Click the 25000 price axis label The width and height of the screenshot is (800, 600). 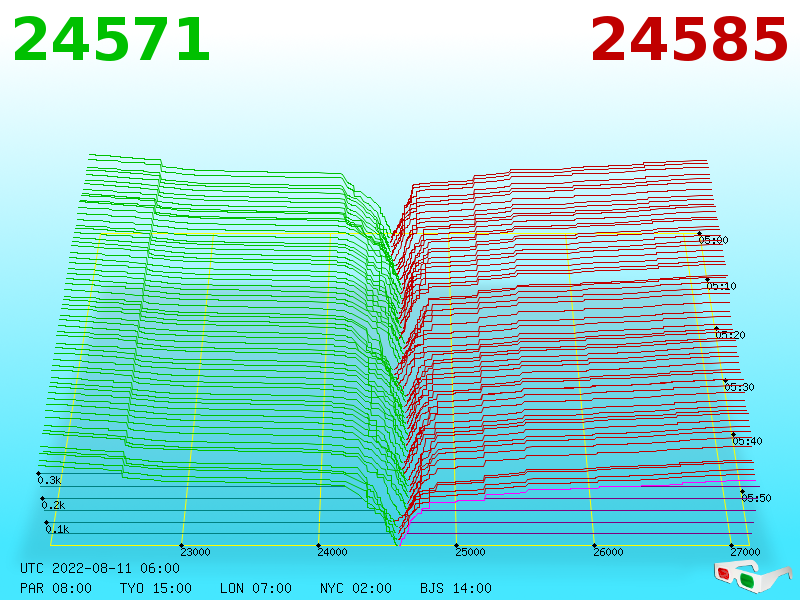pos(470,552)
